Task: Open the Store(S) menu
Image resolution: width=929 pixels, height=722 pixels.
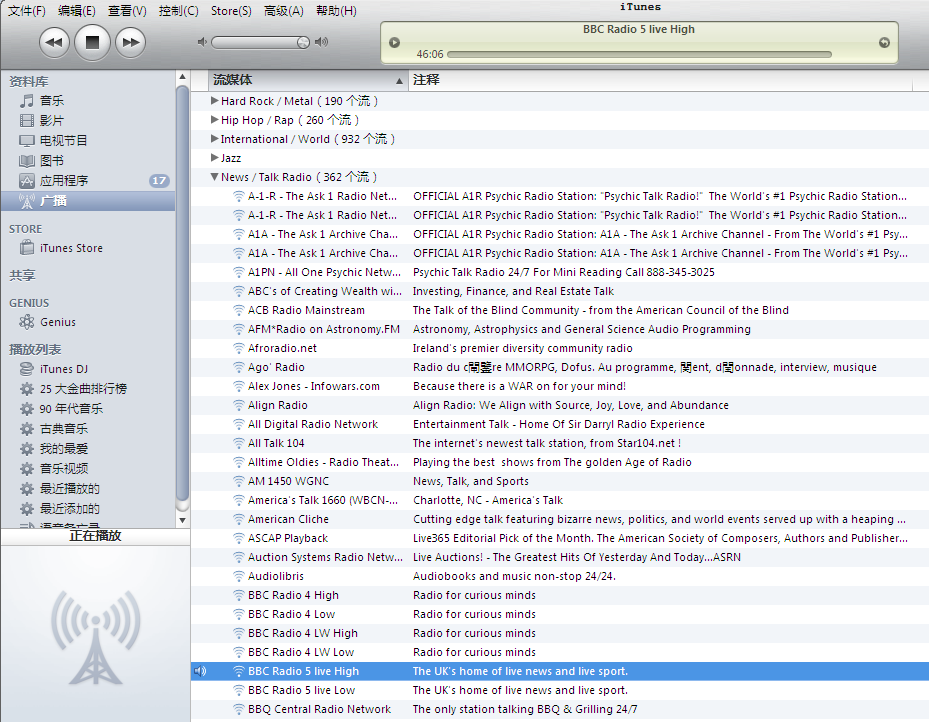Action: tap(231, 11)
